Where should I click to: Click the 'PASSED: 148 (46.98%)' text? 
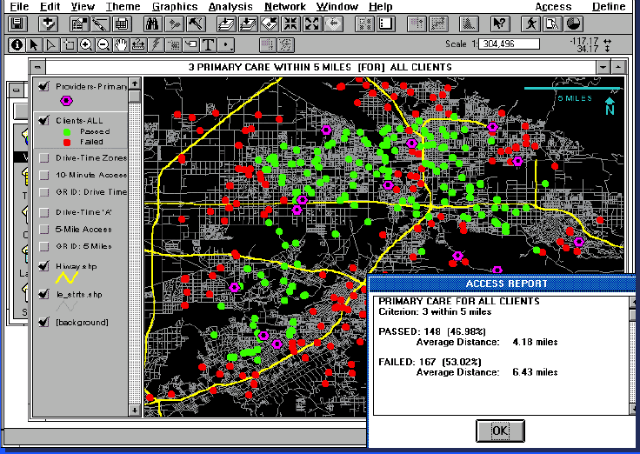[x=432, y=332]
